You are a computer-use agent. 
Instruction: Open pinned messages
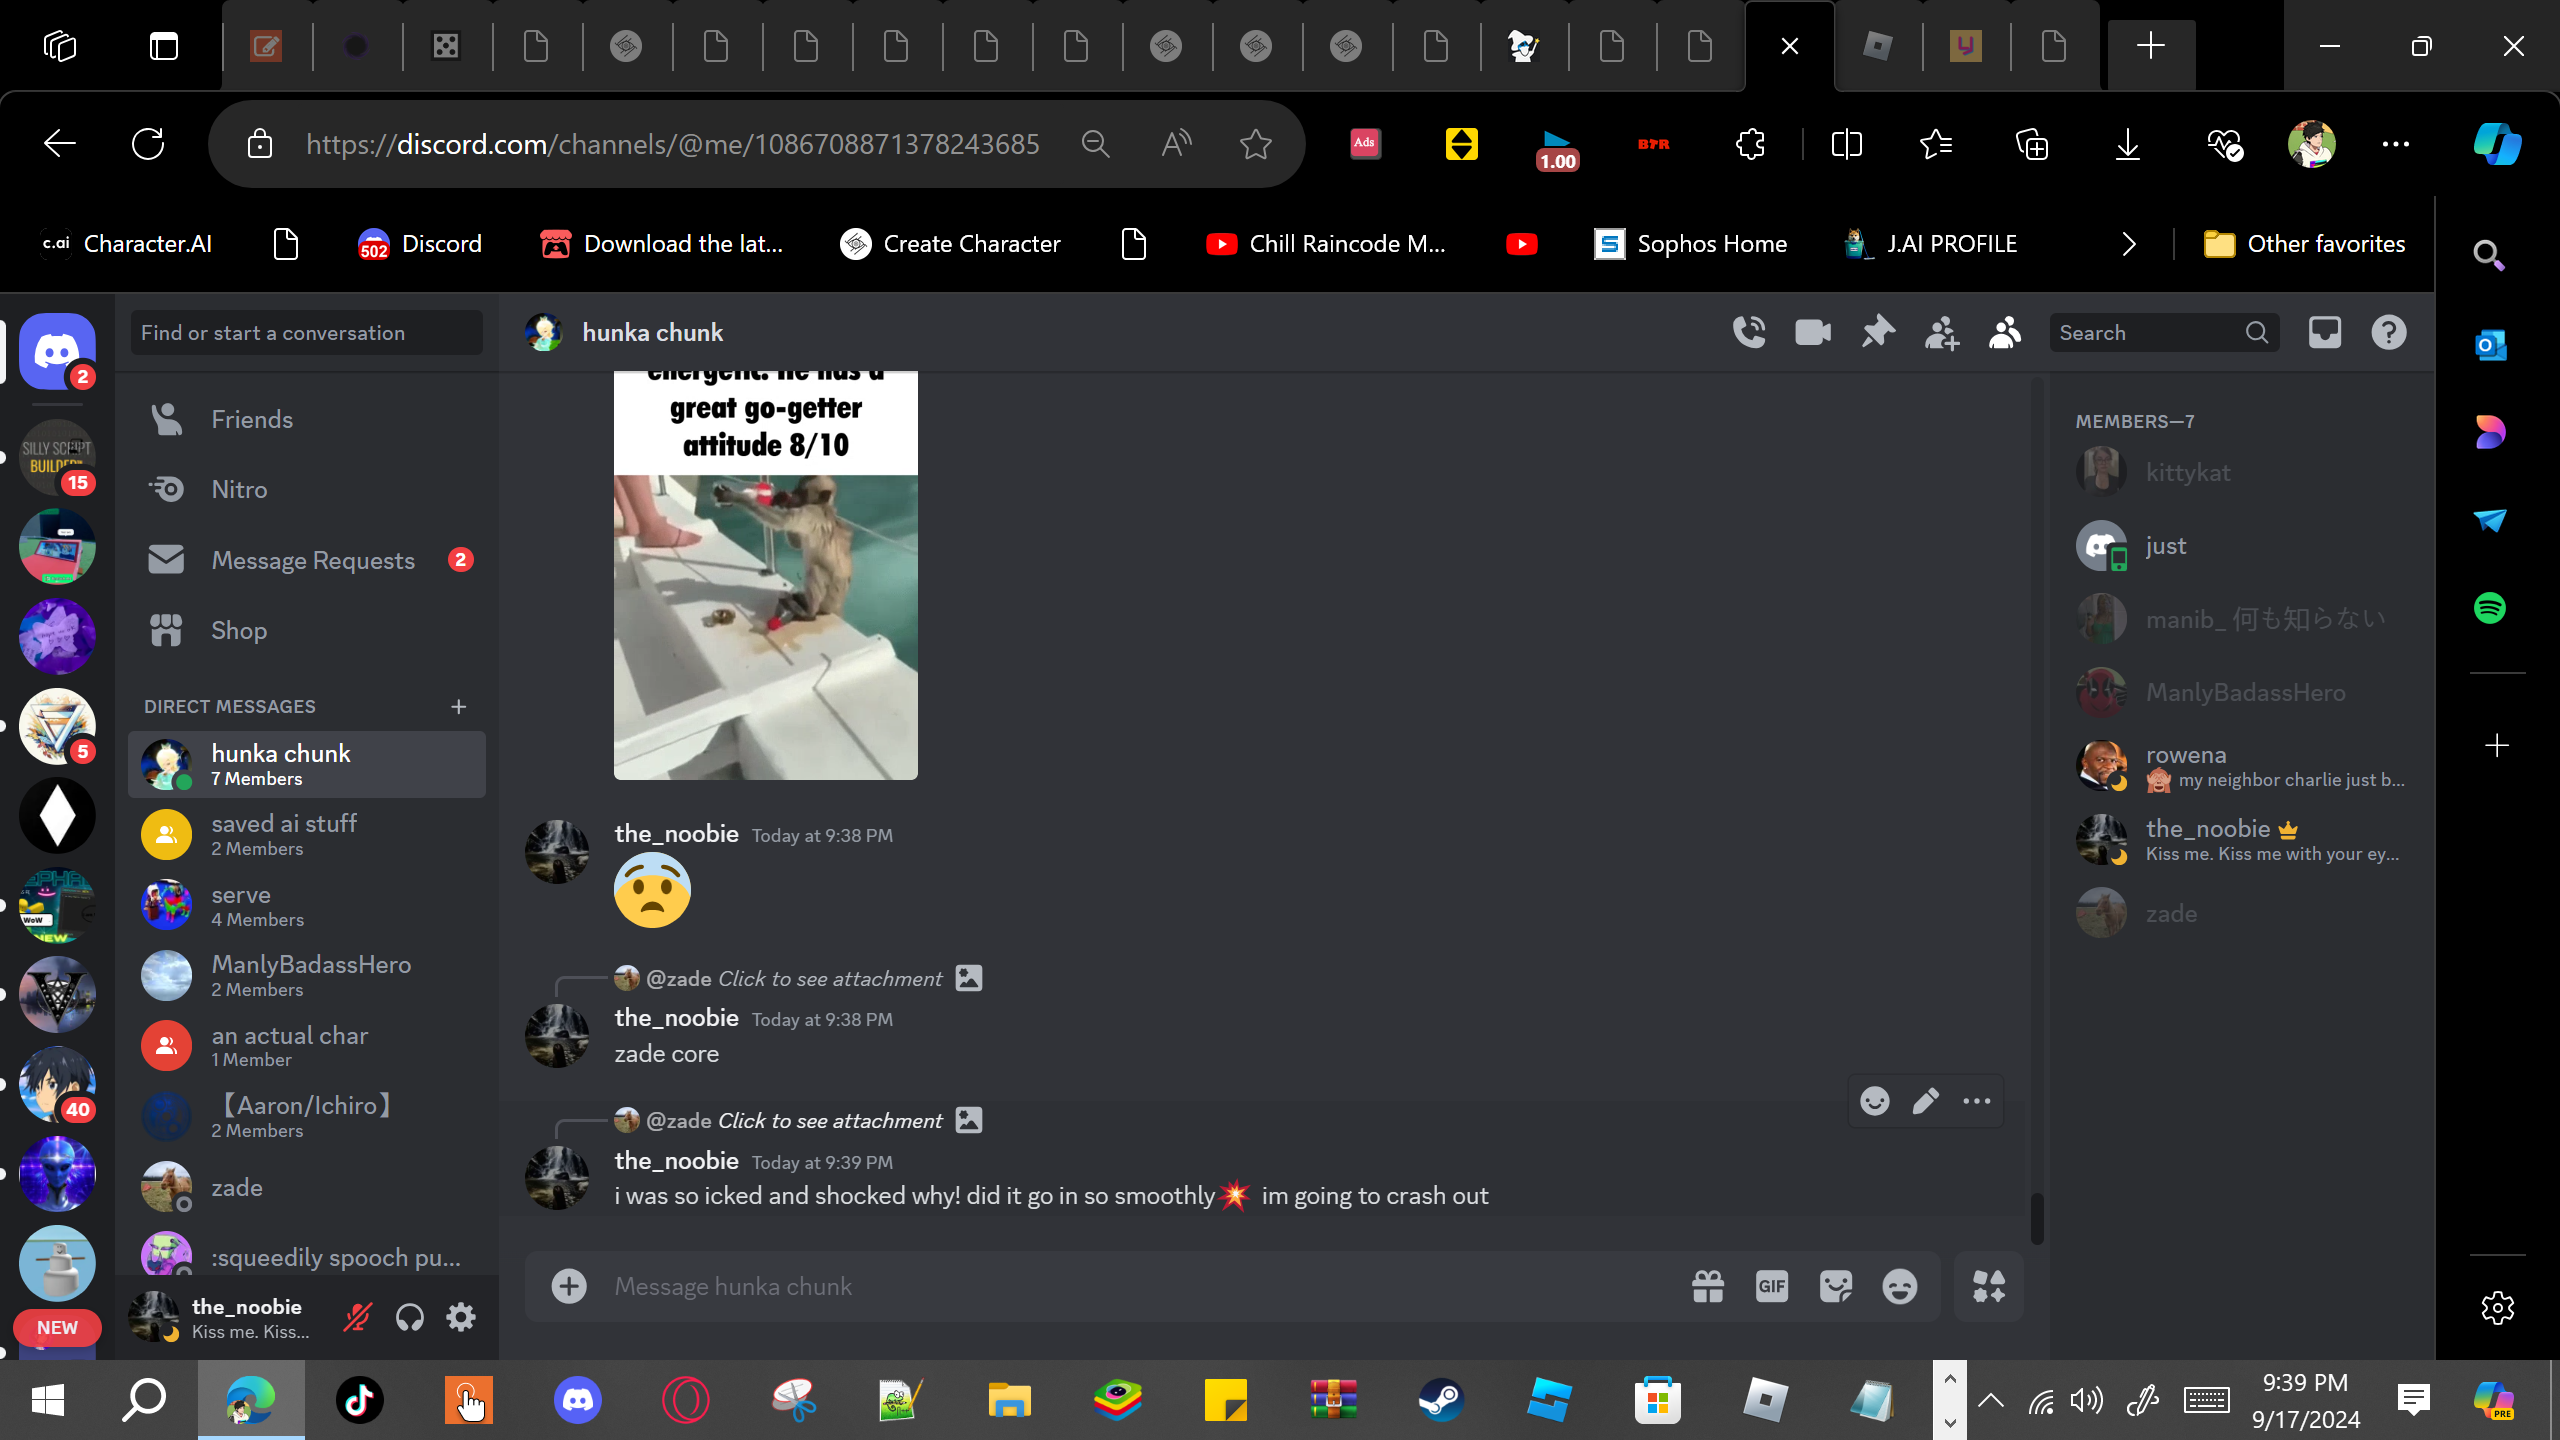[x=1877, y=332]
